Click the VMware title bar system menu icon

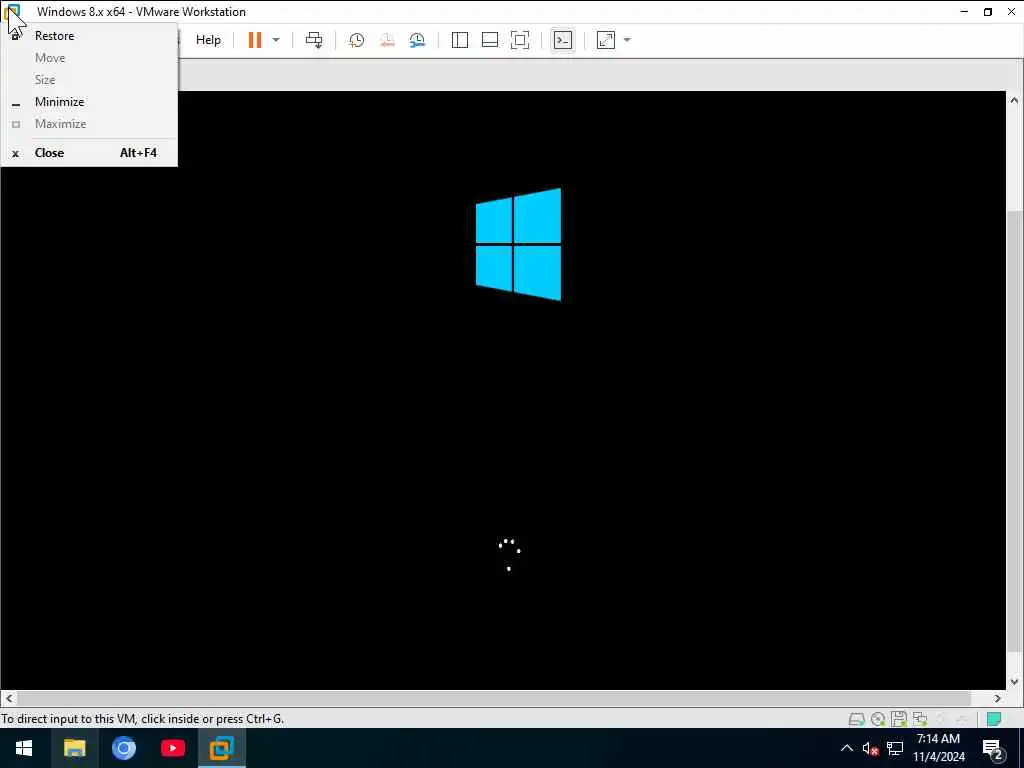[12, 12]
